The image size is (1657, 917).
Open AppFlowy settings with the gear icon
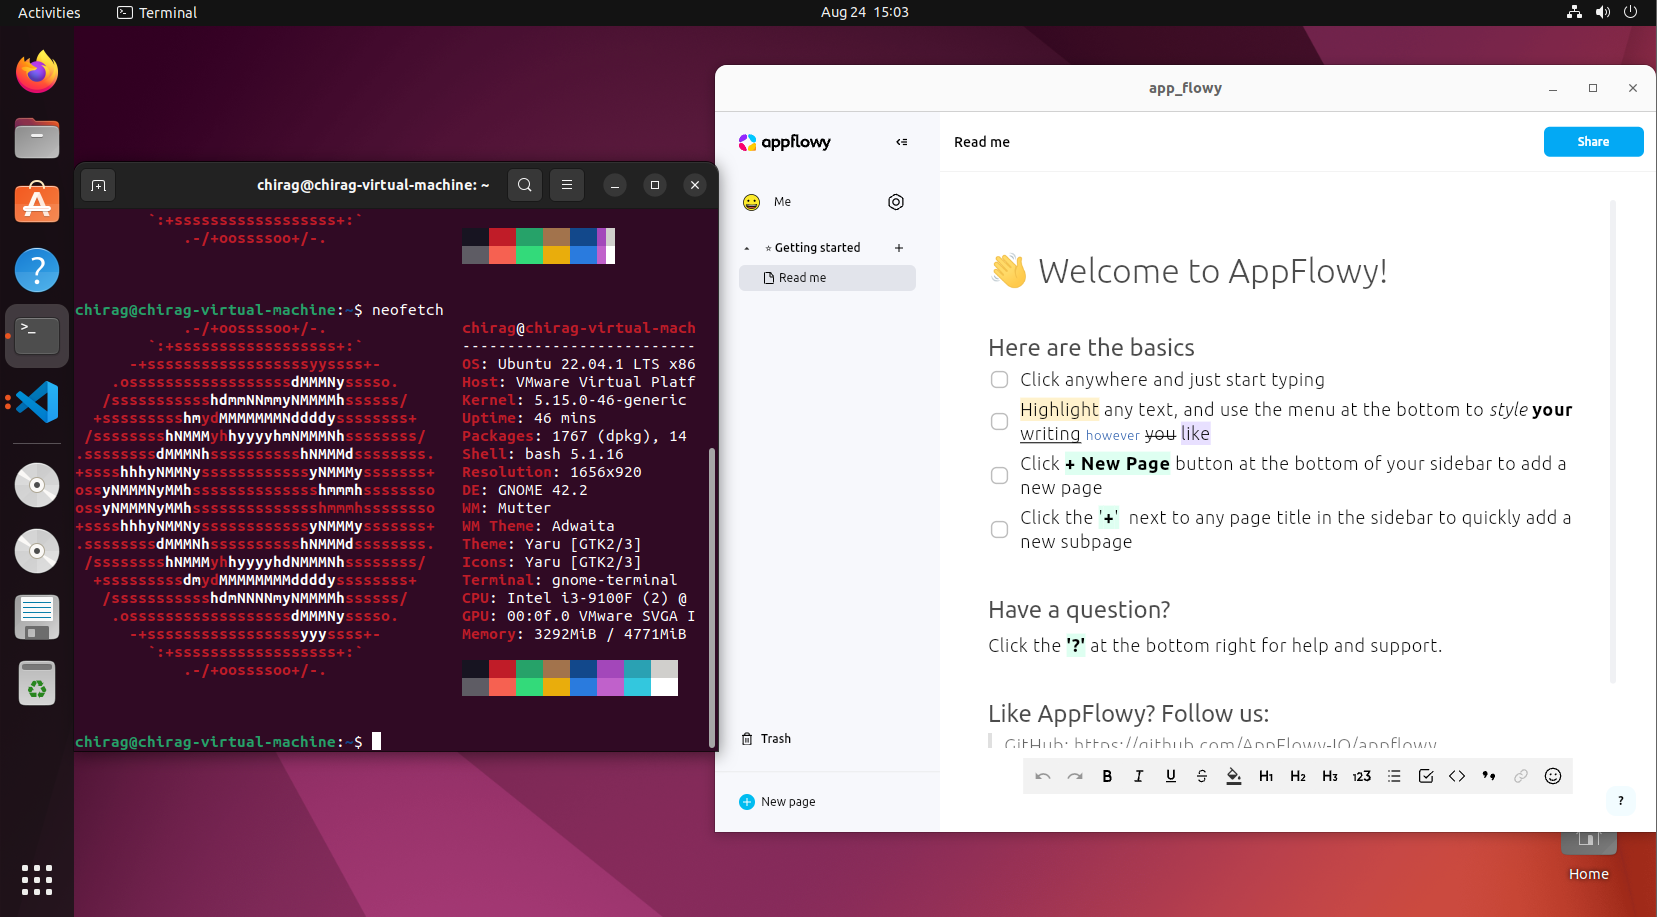point(896,202)
